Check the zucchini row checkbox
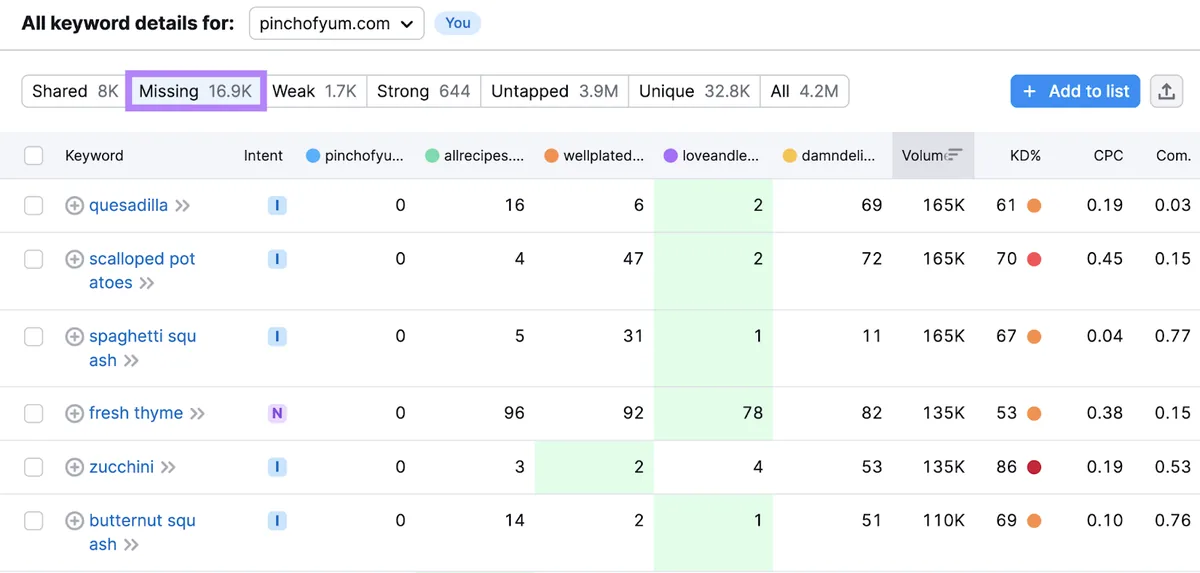 34,467
